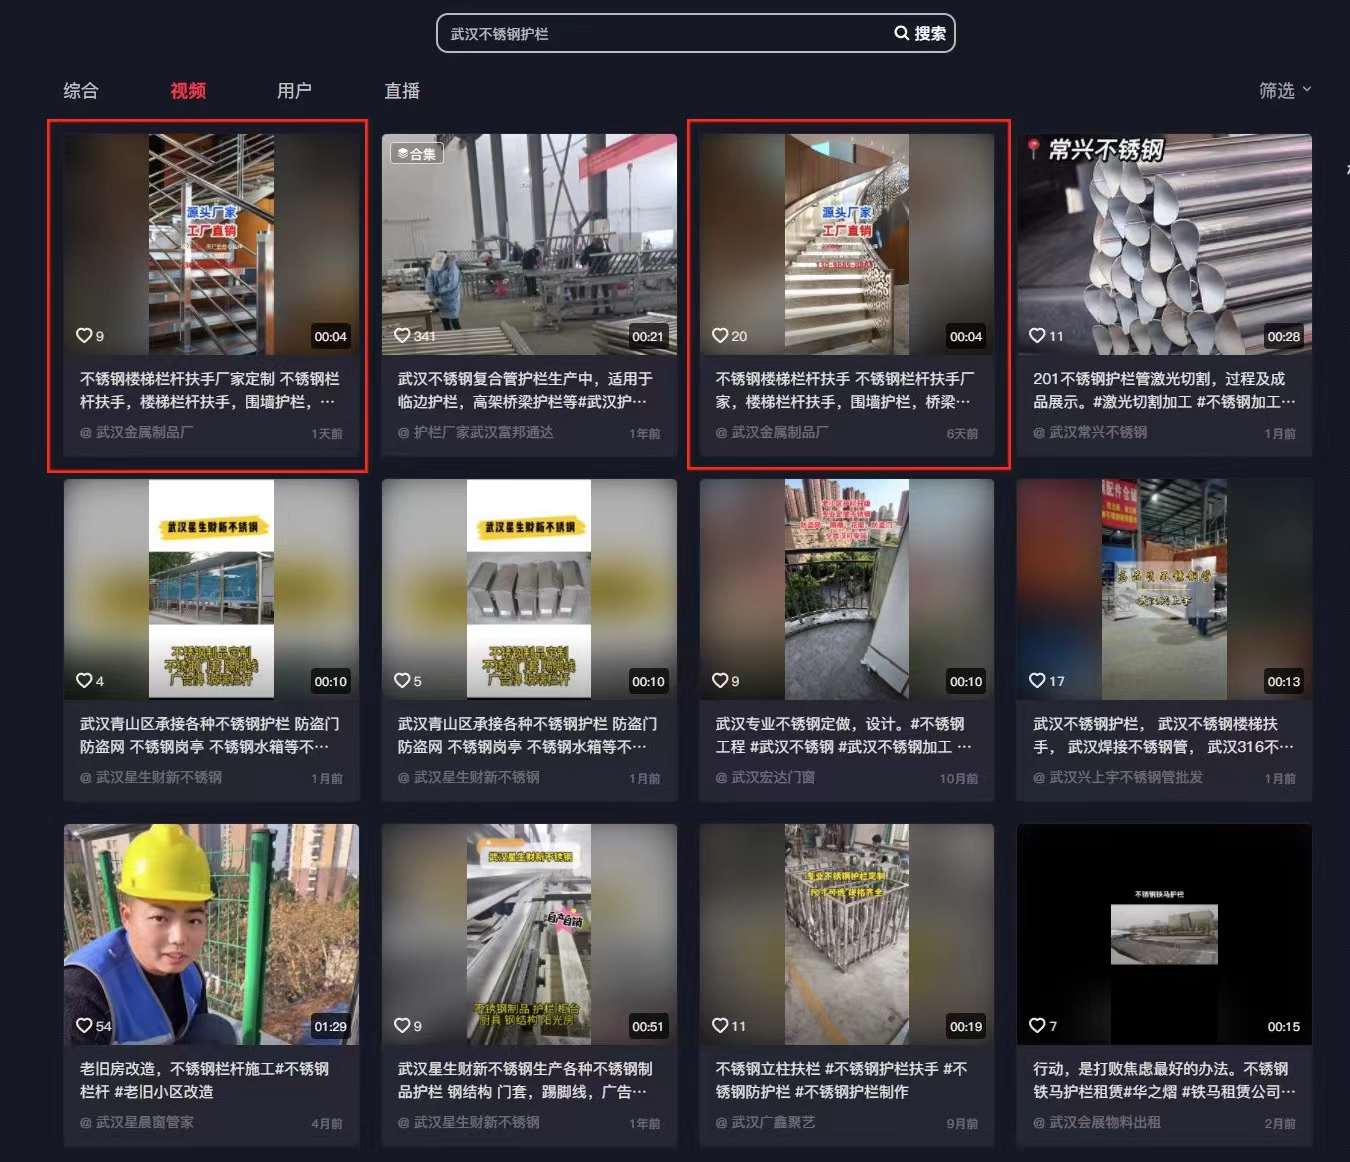1350x1162 pixels.
Task: Expand the 筛选 filter dropdown
Action: coord(1284,91)
